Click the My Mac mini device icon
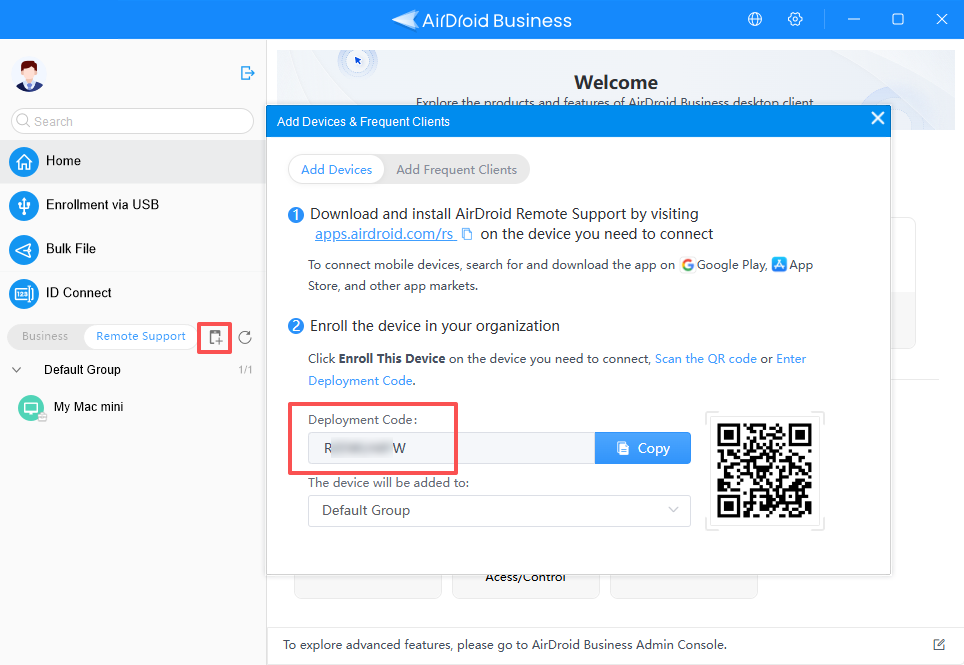This screenshot has width=964, height=665. (x=31, y=407)
